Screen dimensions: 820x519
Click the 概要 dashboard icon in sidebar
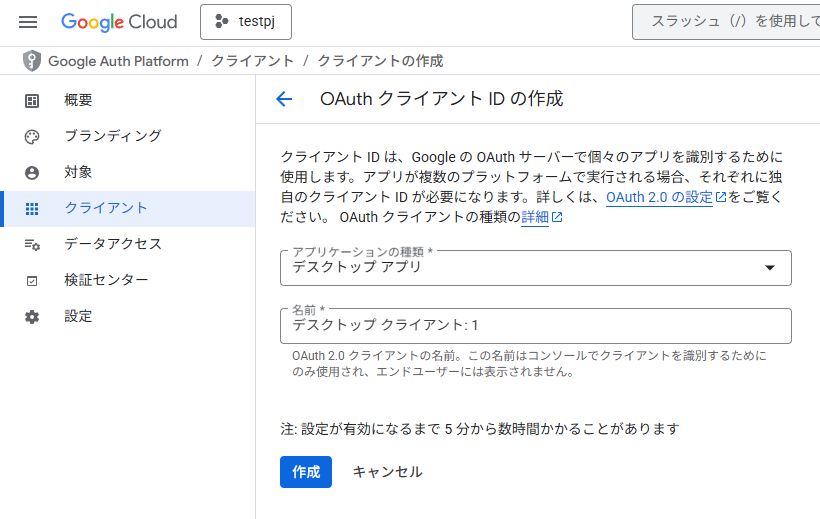pos(32,100)
